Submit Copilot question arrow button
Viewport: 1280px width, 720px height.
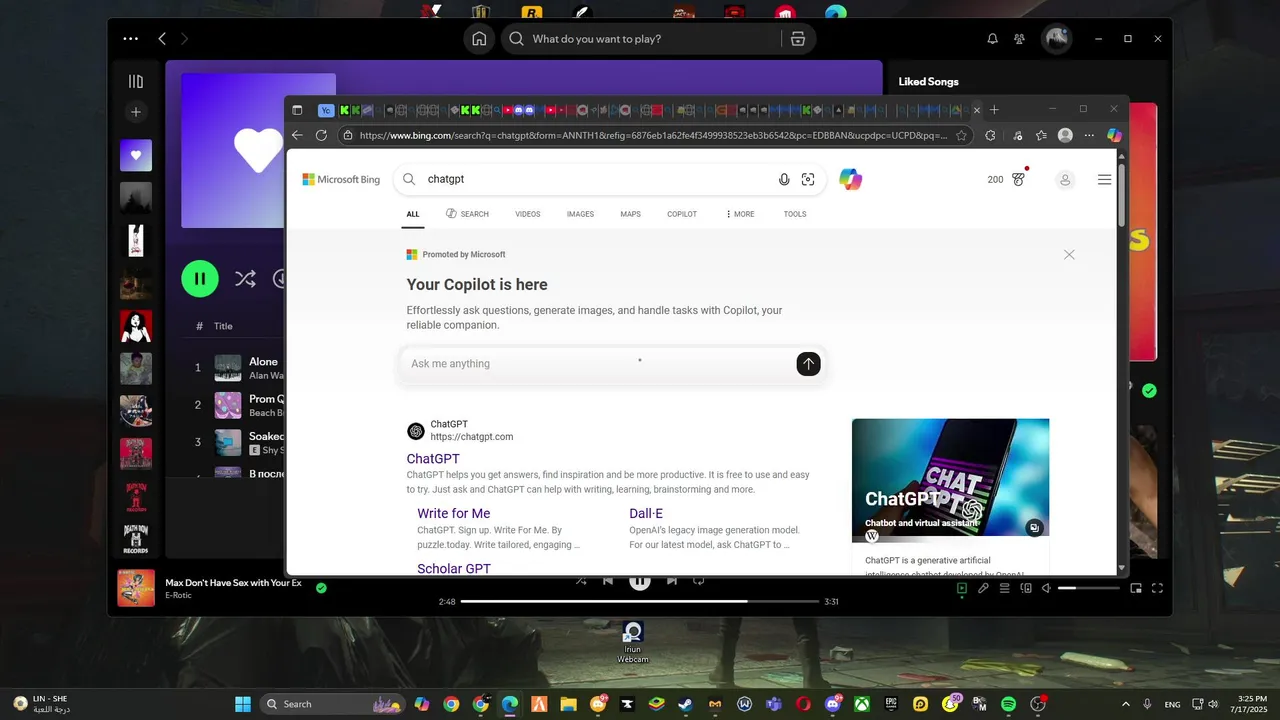click(808, 364)
